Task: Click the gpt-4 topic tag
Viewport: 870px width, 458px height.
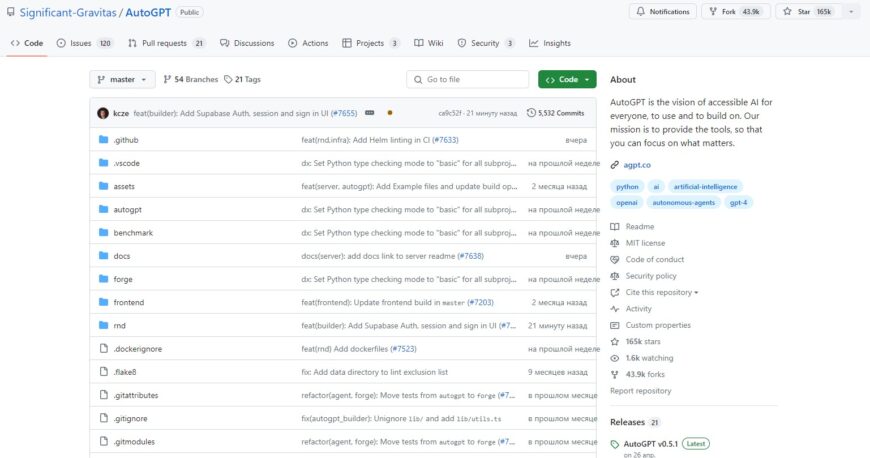Action: point(739,203)
